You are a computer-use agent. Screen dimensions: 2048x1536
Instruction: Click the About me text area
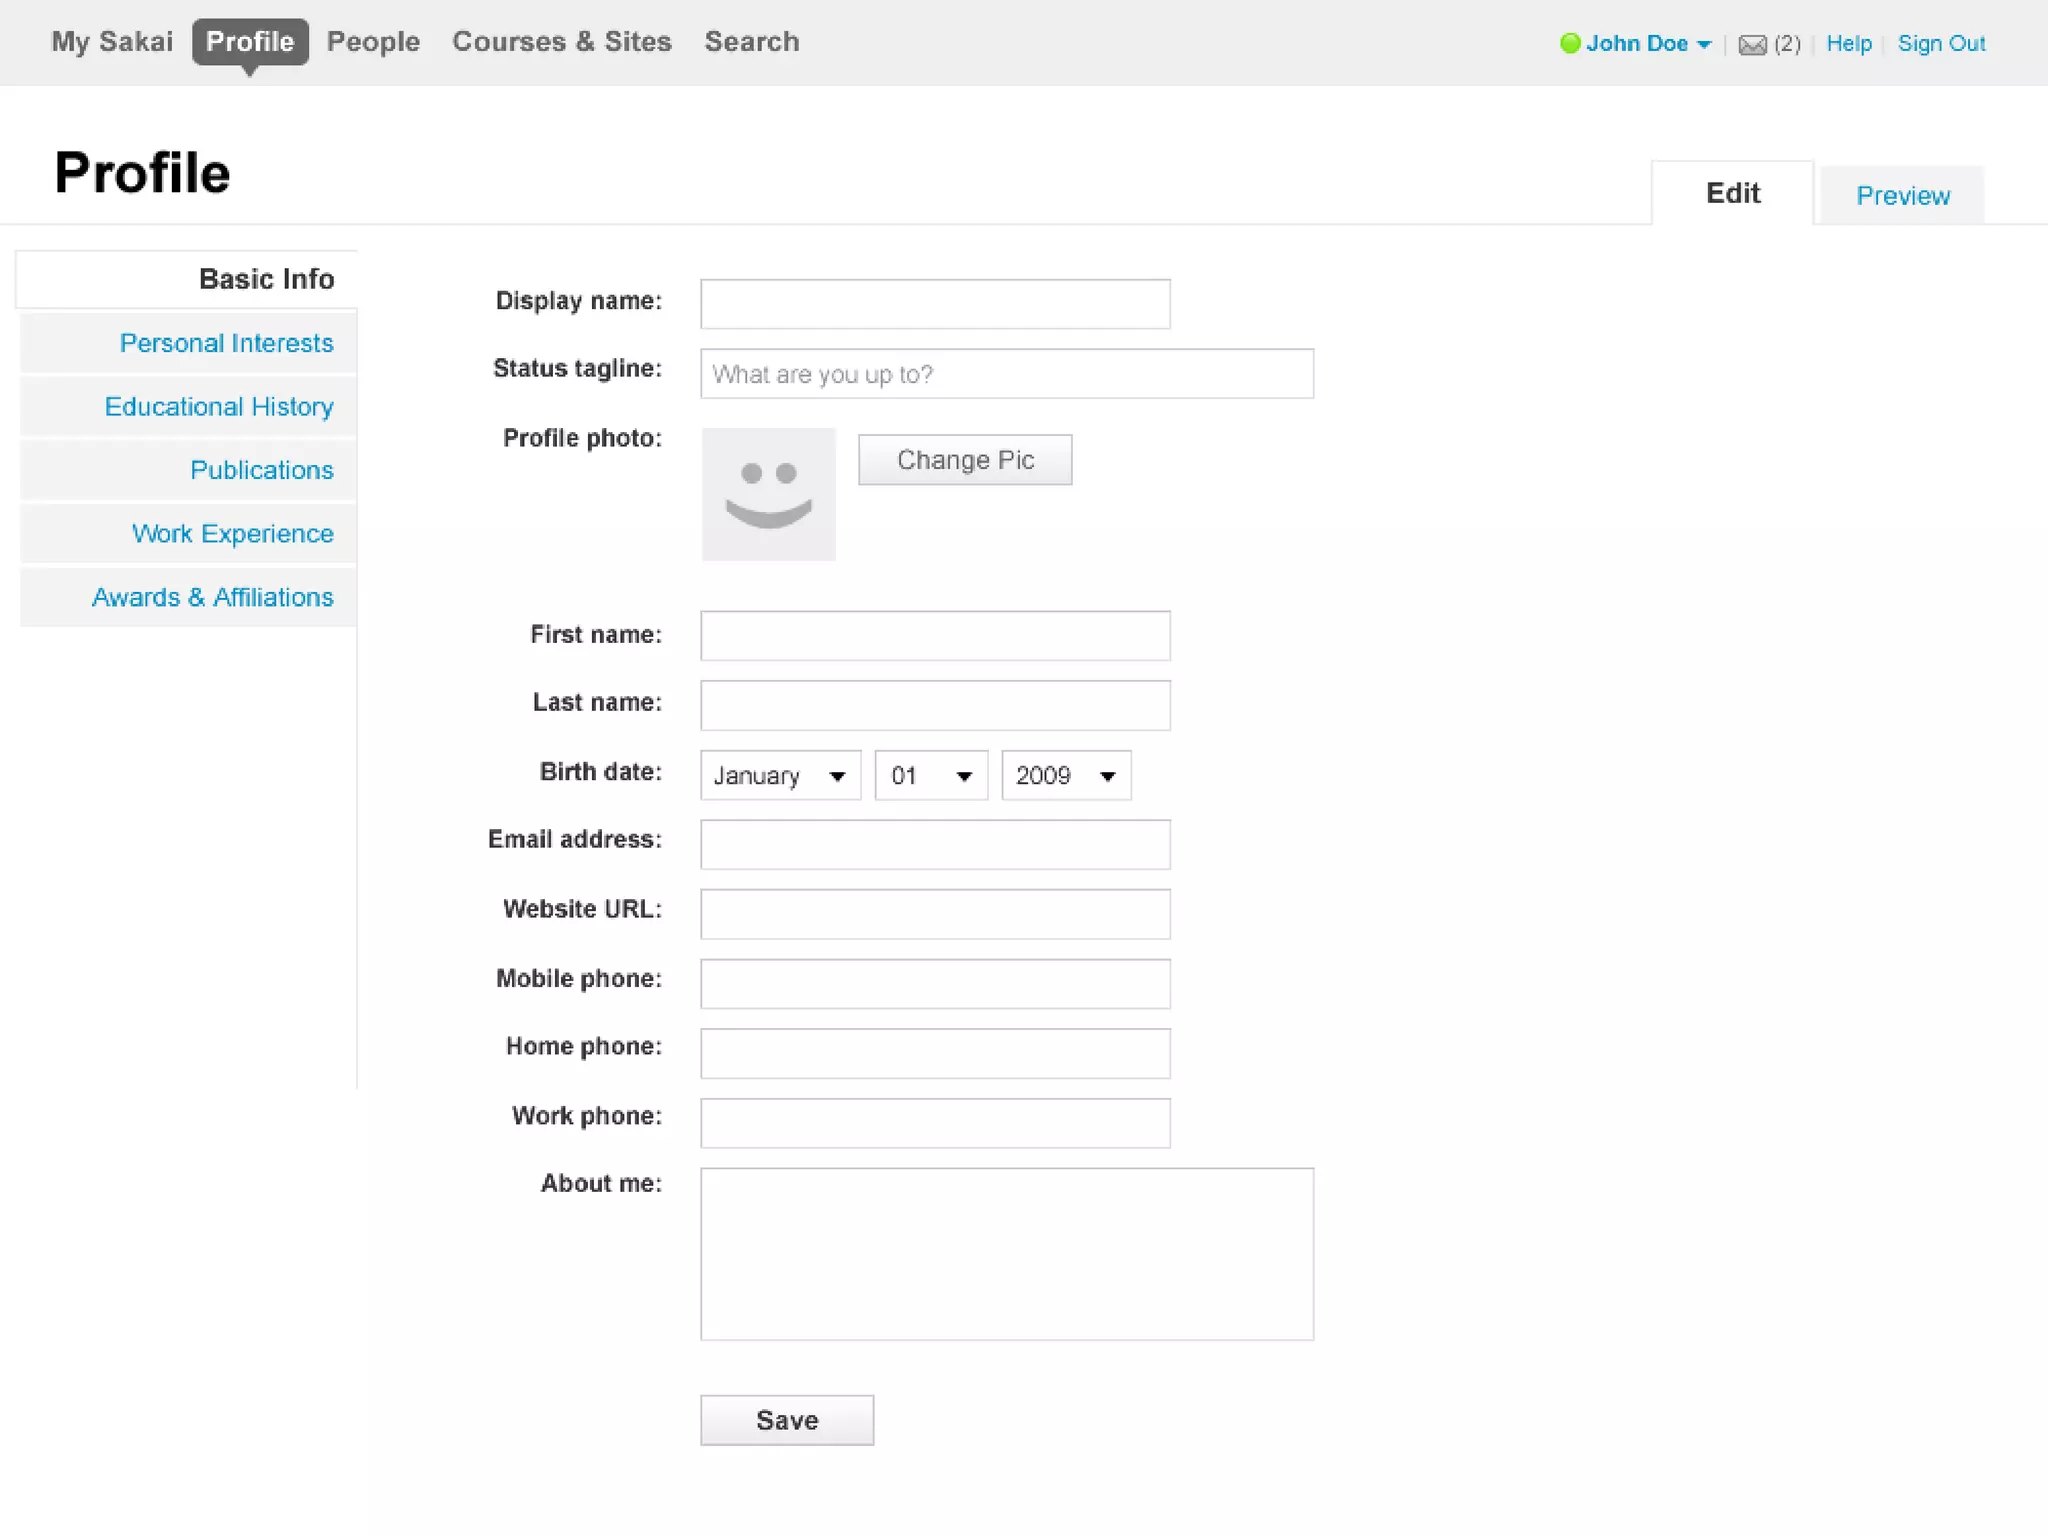1006,1254
